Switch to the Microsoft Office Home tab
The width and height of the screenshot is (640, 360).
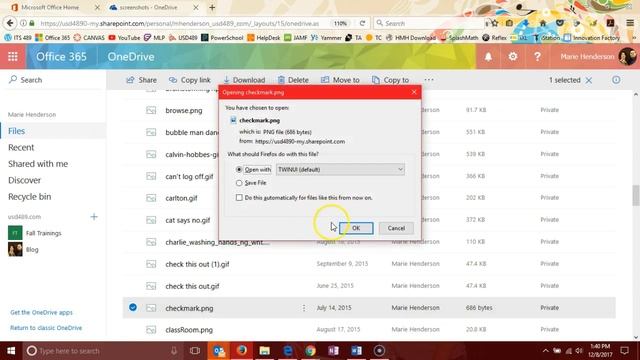50,7
